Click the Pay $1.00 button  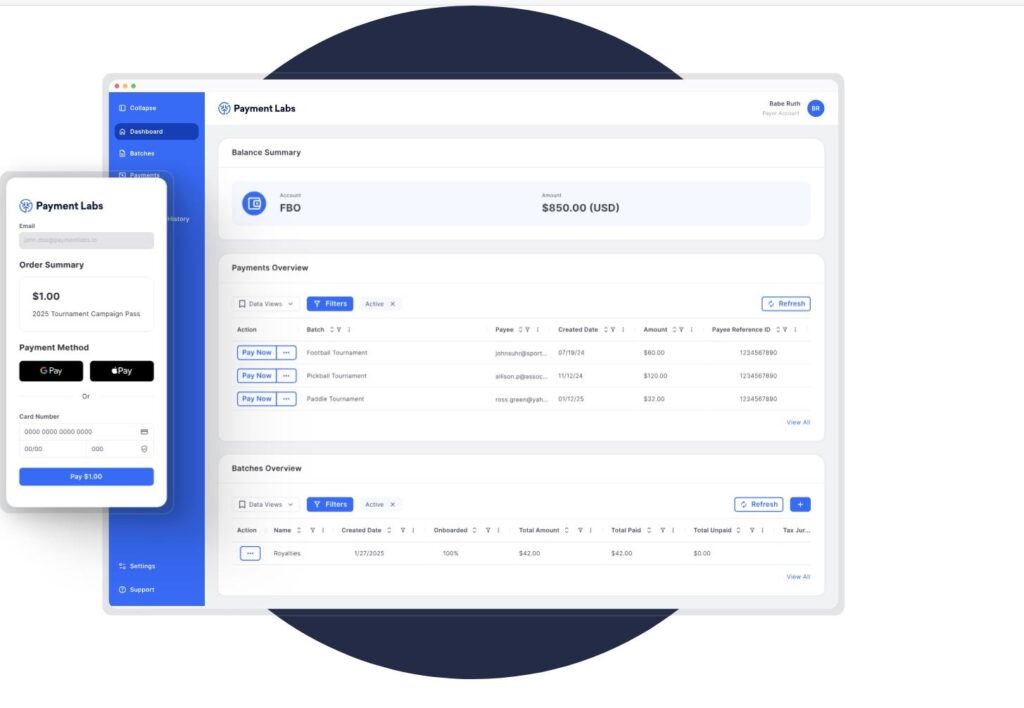tap(86, 477)
